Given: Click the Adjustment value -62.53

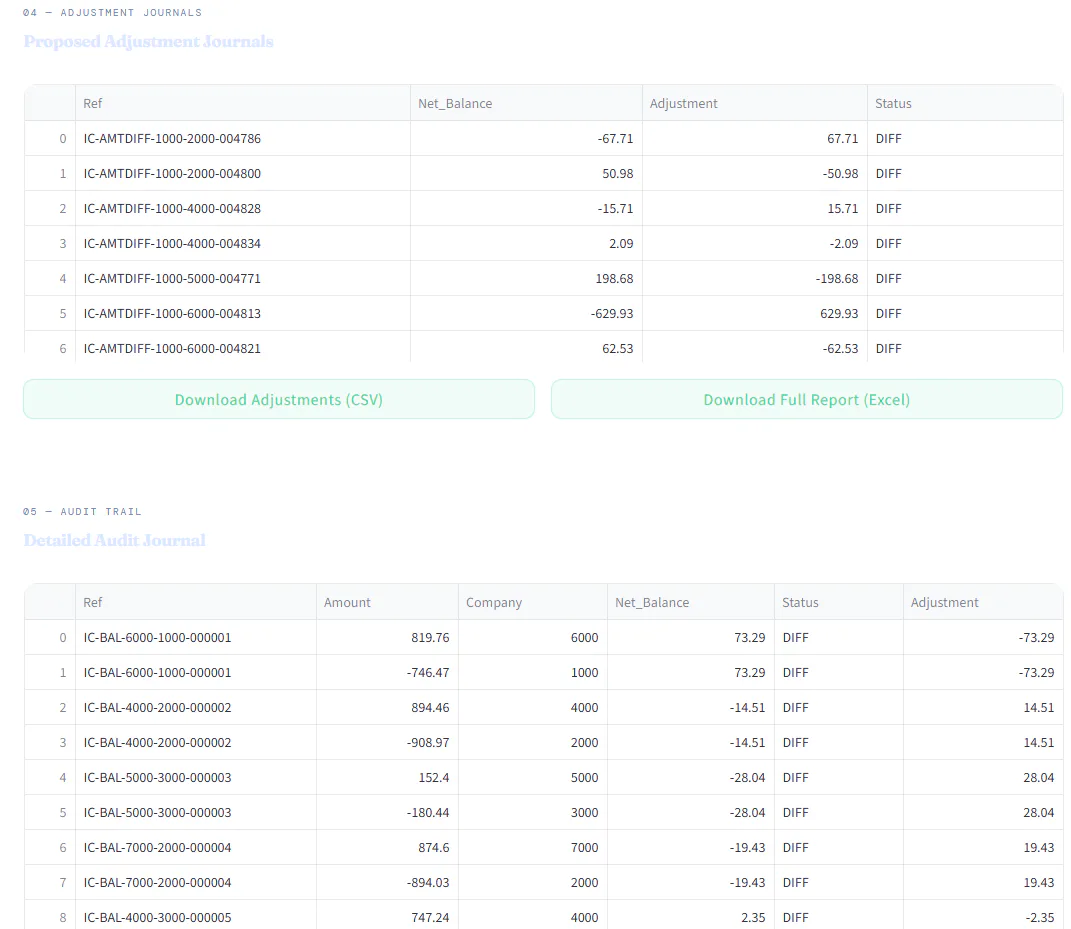Looking at the screenshot, I should [x=755, y=348].
